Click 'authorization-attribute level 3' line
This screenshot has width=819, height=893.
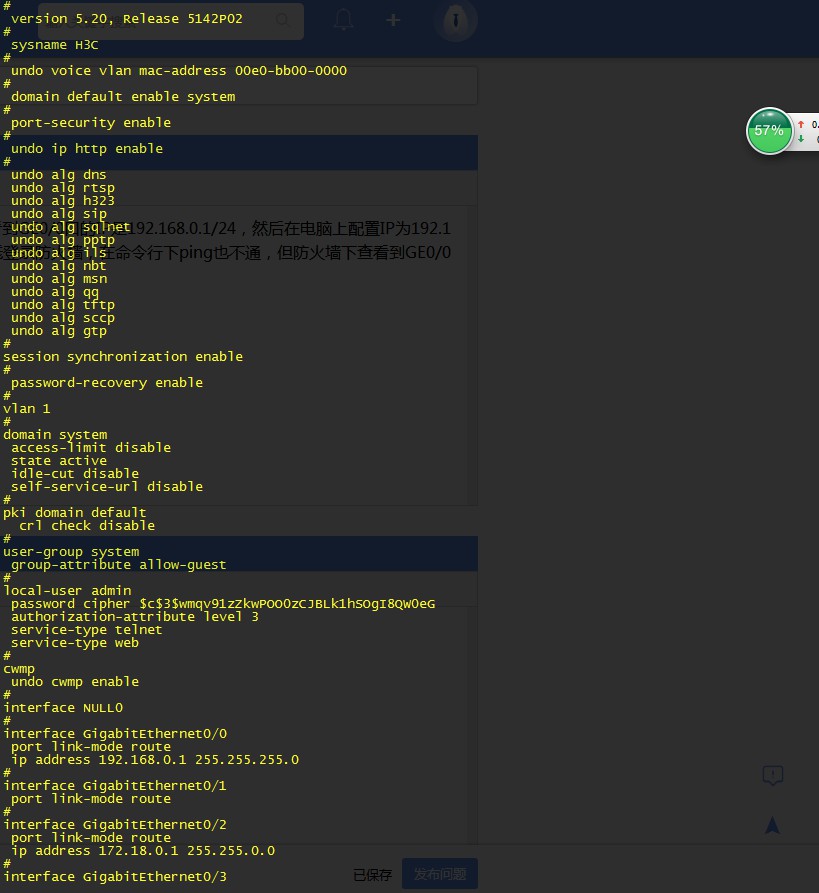pos(135,617)
